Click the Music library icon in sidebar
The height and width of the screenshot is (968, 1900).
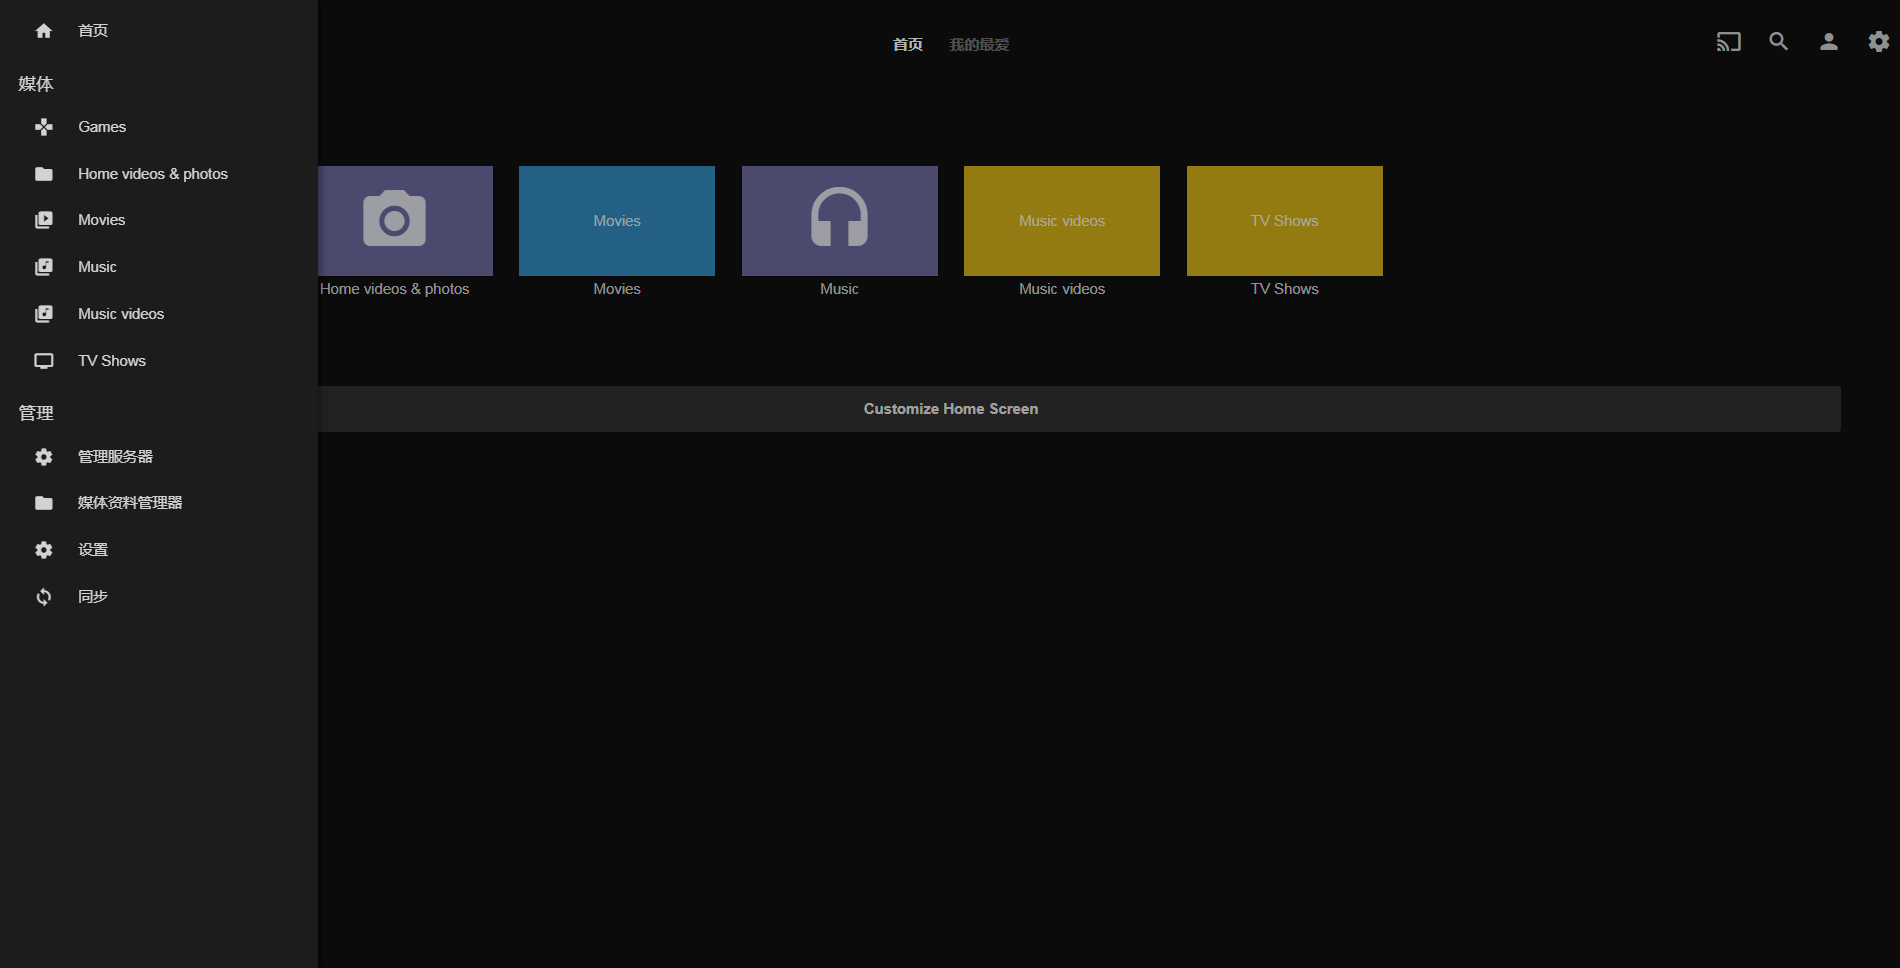[x=44, y=267]
